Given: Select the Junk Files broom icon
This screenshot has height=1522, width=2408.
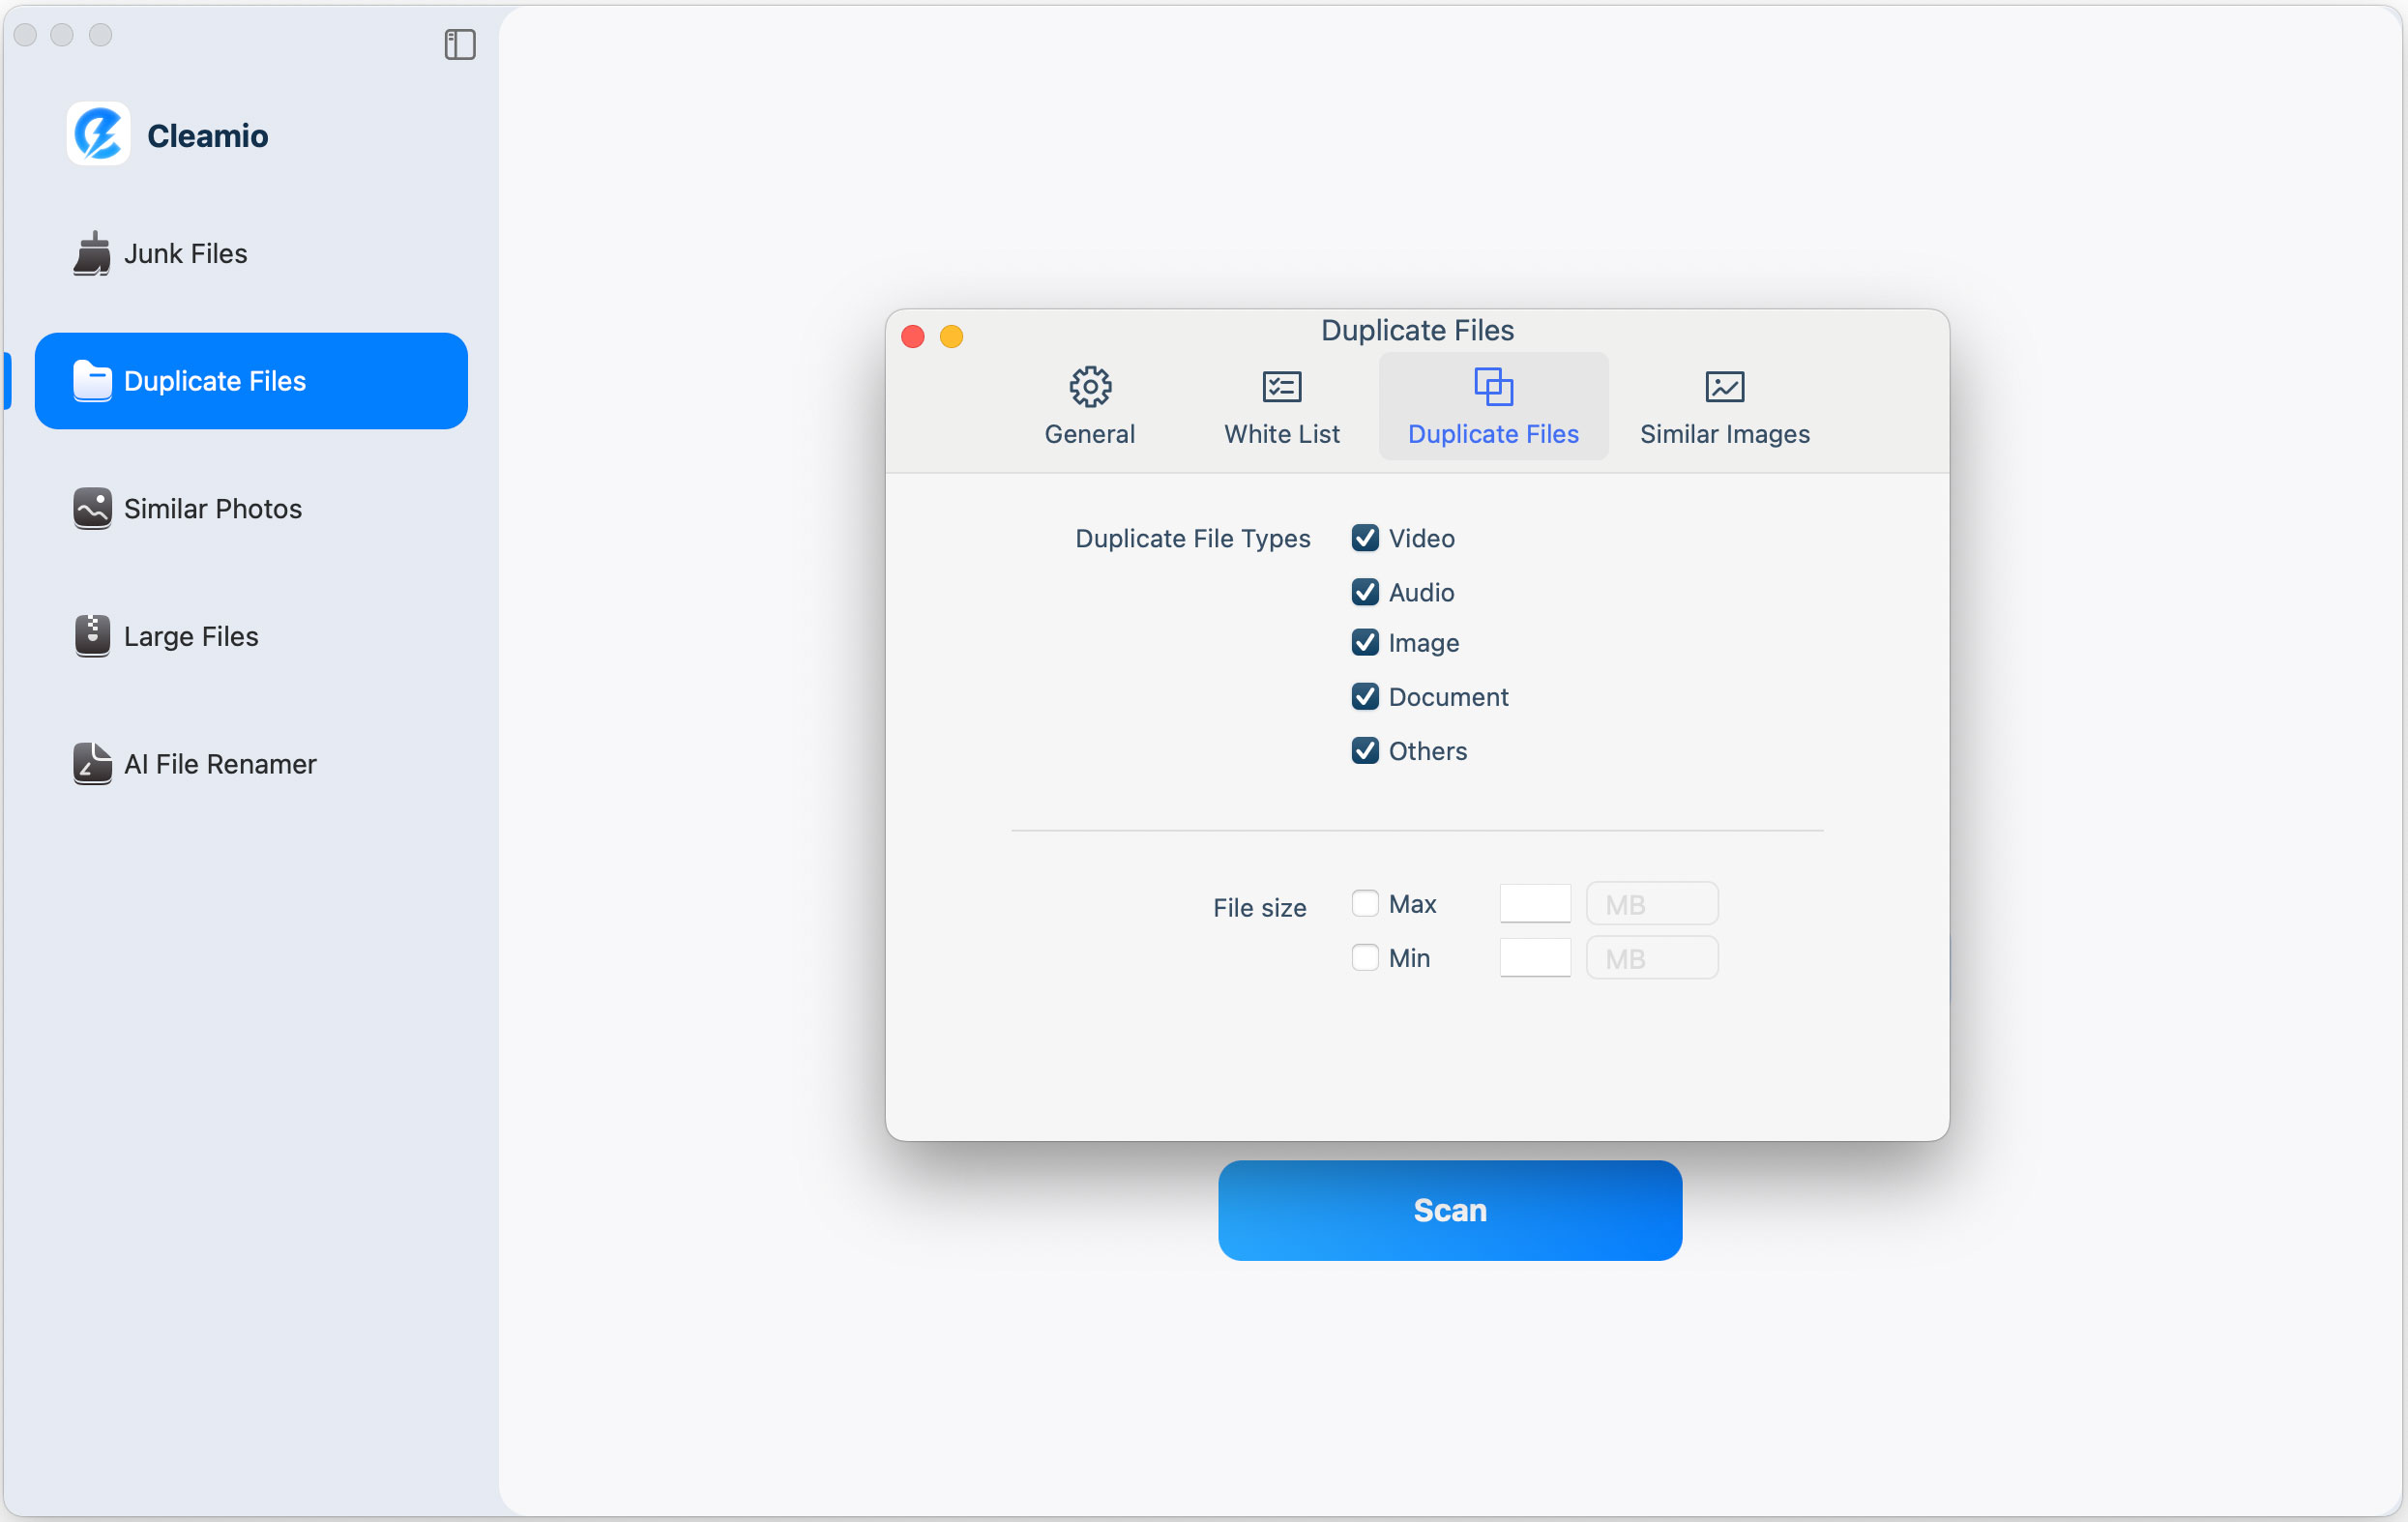Looking at the screenshot, I should (x=92, y=253).
